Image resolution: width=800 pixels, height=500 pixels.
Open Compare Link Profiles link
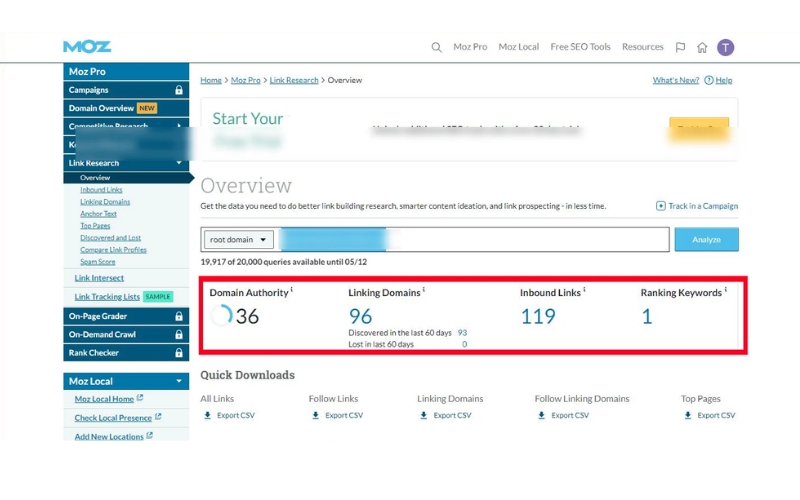(113, 250)
